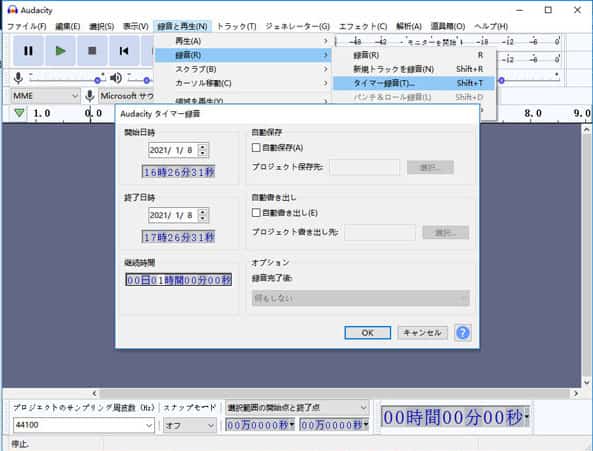Open the ジェネレーター(G) menu

297,26
